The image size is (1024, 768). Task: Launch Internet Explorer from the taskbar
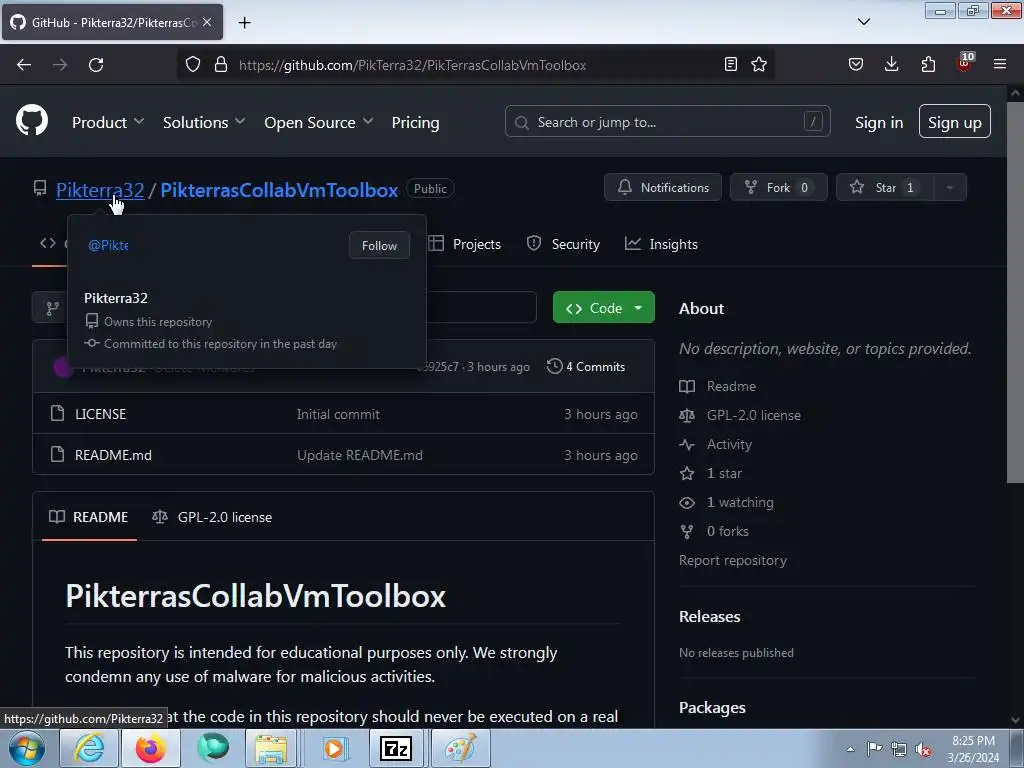pyautogui.click(x=88, y=748)
